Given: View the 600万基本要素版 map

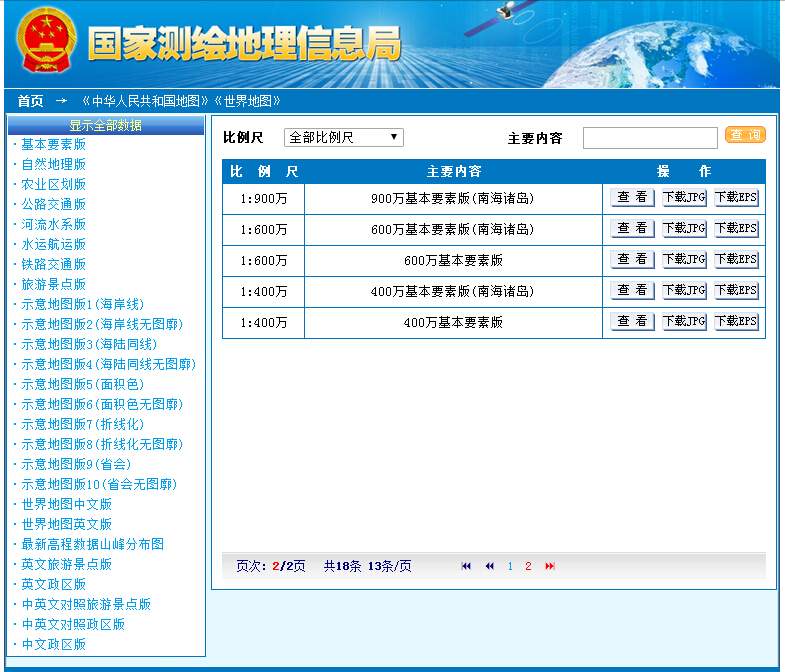Looking at the screenshot, I should (x=632, y=259).
